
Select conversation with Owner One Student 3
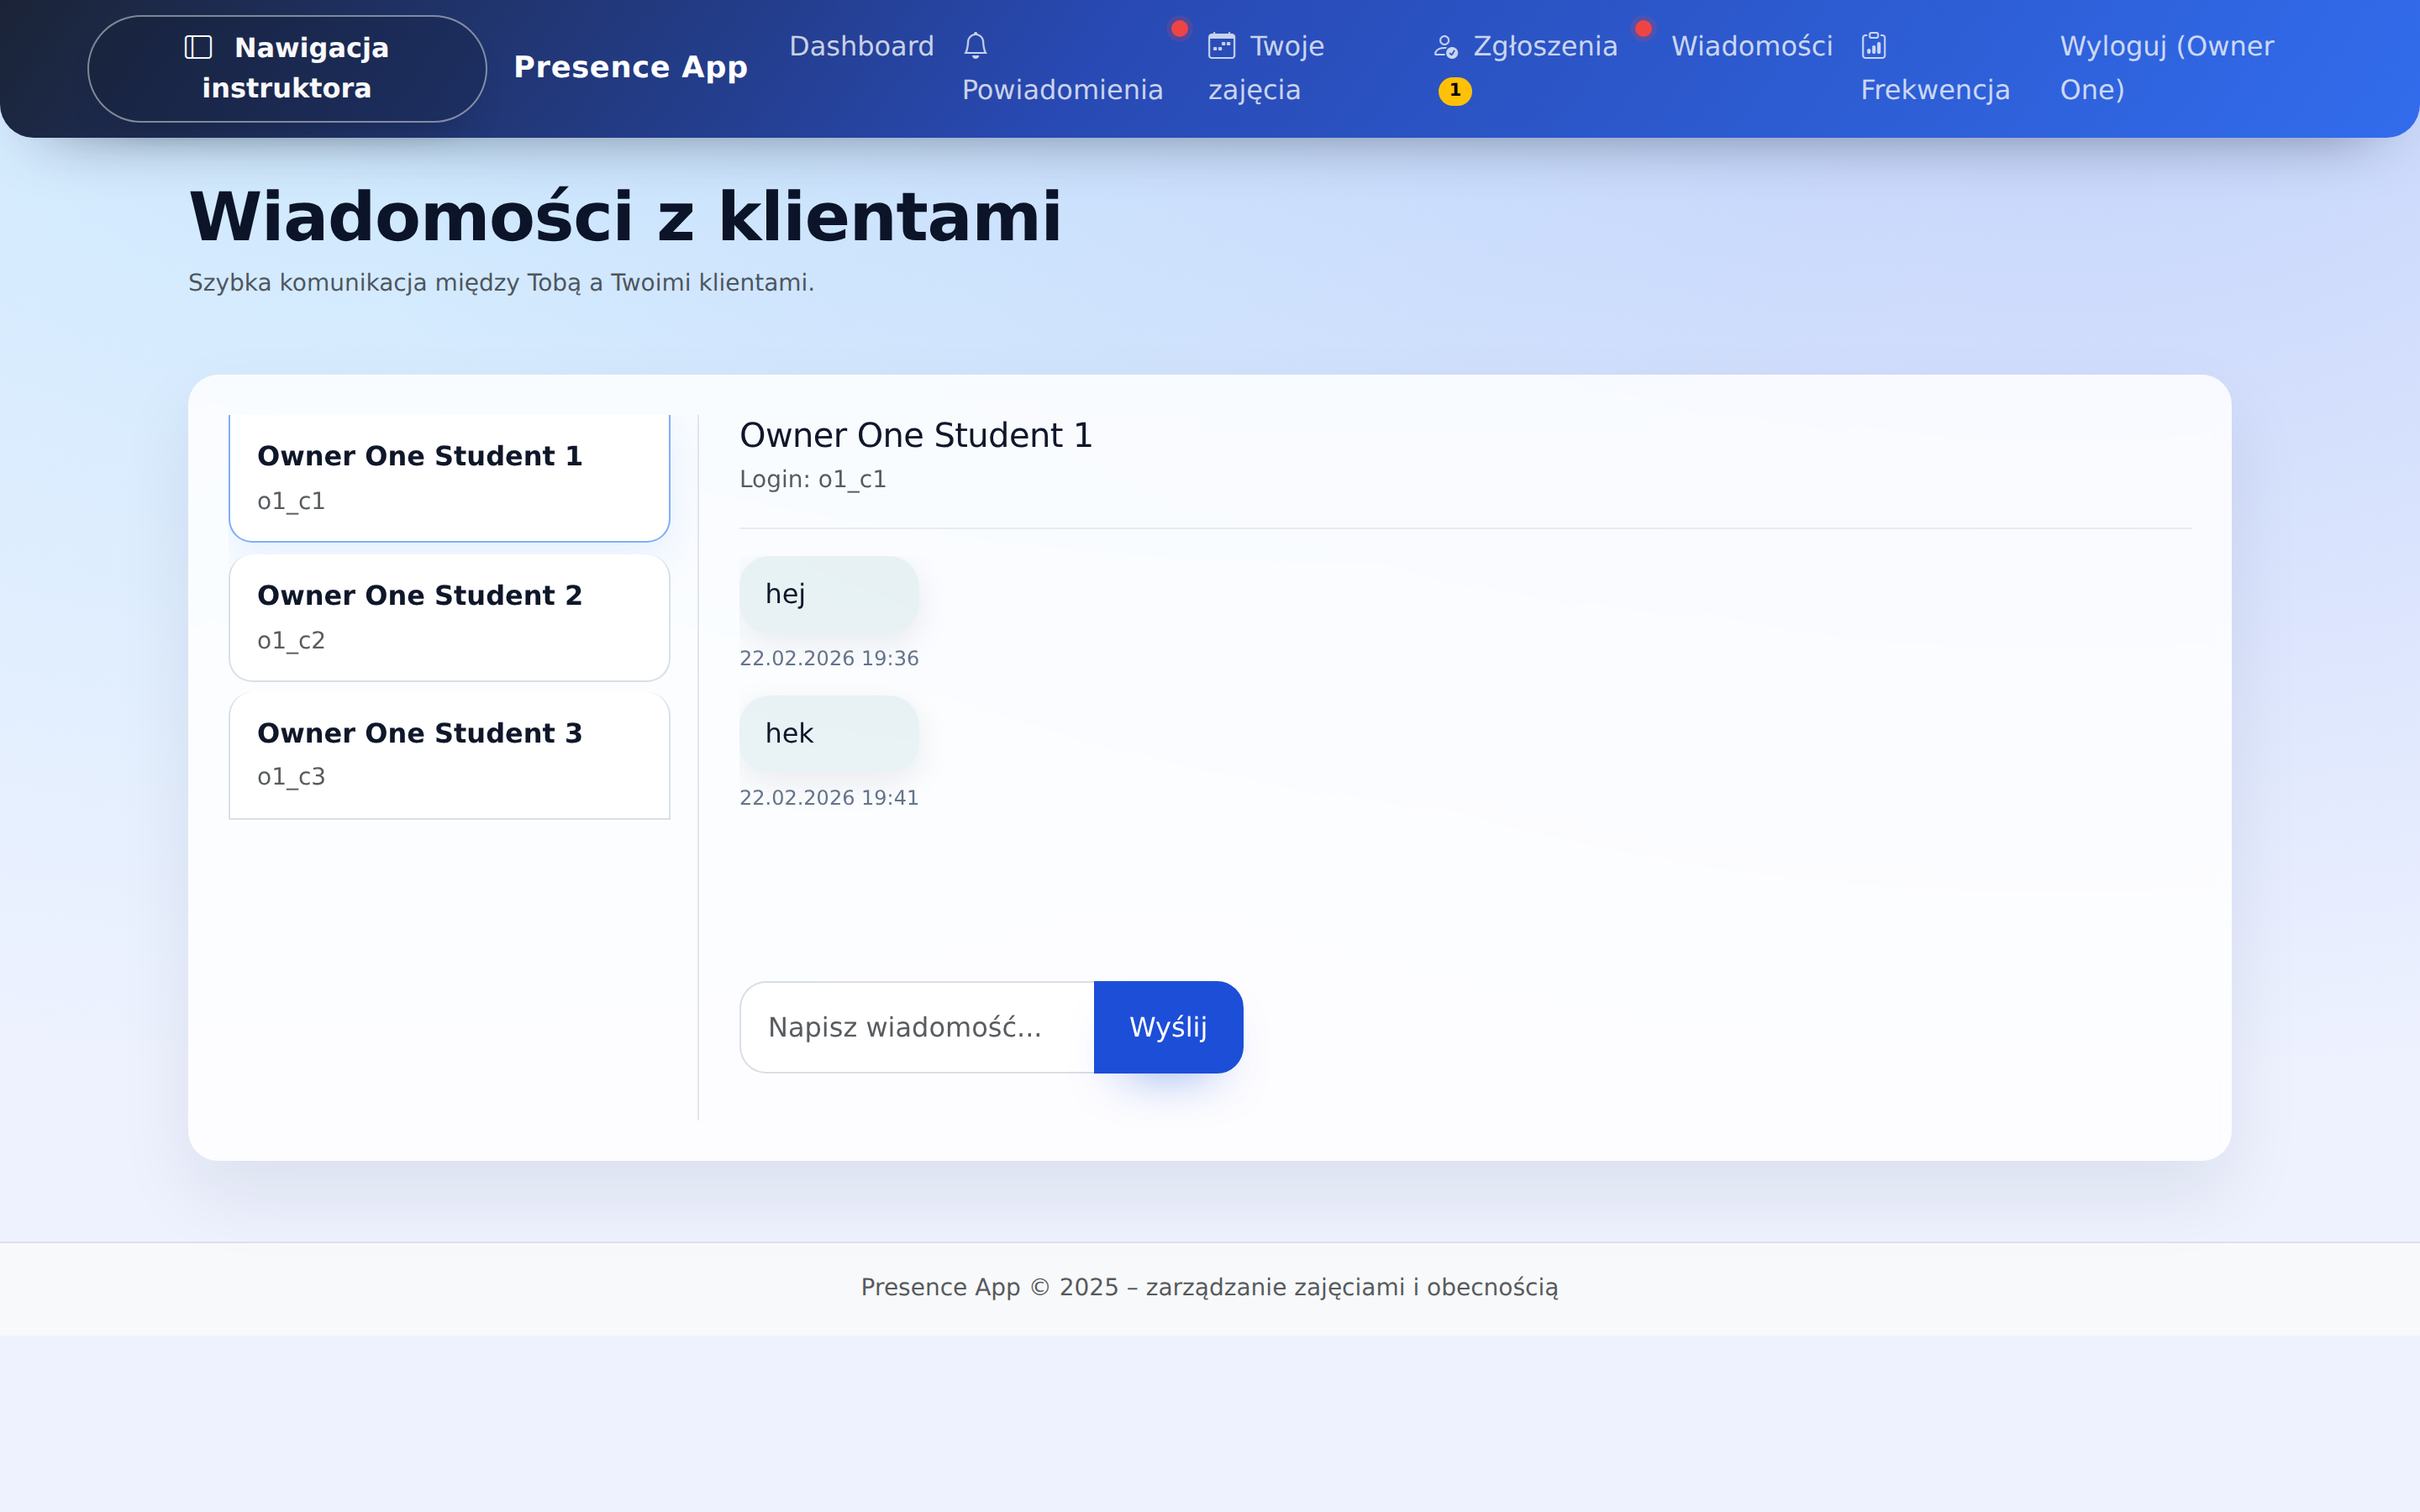click(x=449, y=756)
